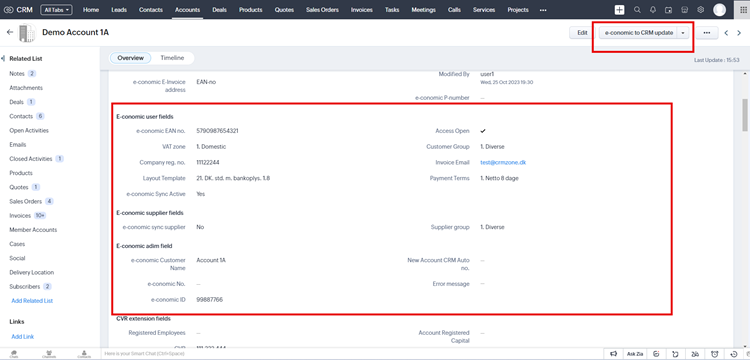Image resolution: width=750 pixels, height=360 pixels.
Task: Jump to Member Accounts related list
Action: 33,230
